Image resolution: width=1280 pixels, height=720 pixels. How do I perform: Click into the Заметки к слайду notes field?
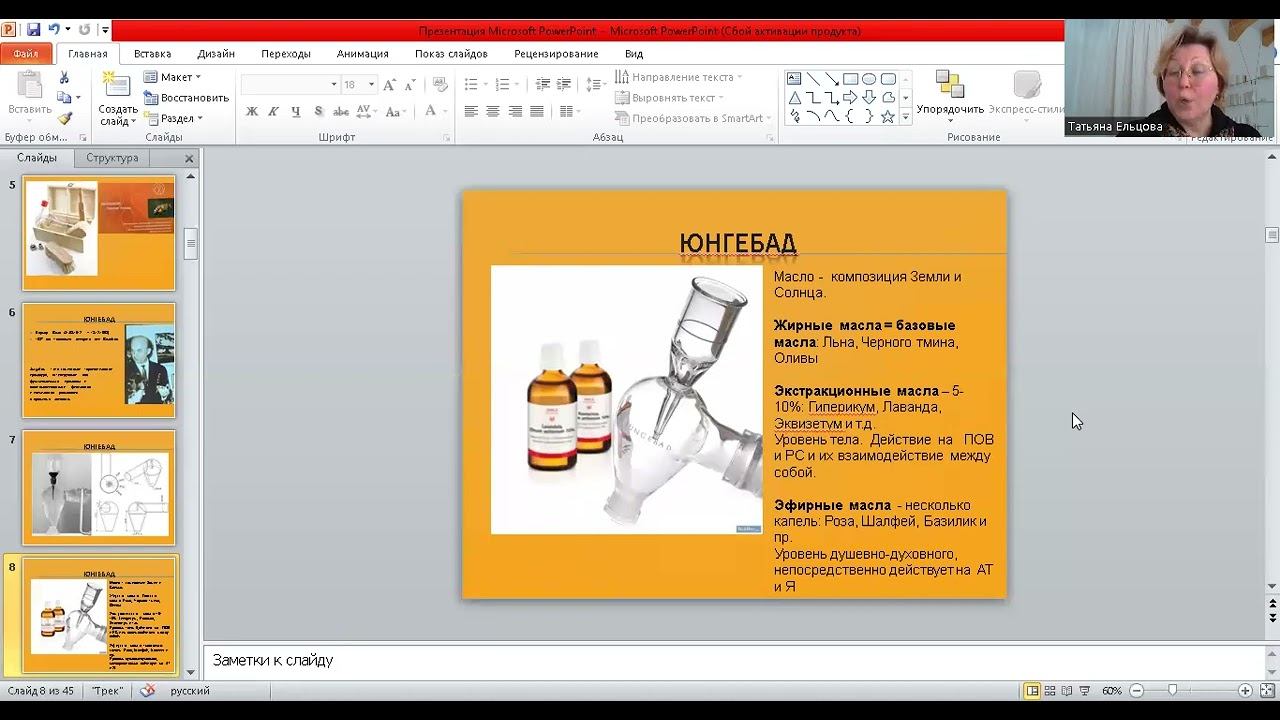point(734,661)
